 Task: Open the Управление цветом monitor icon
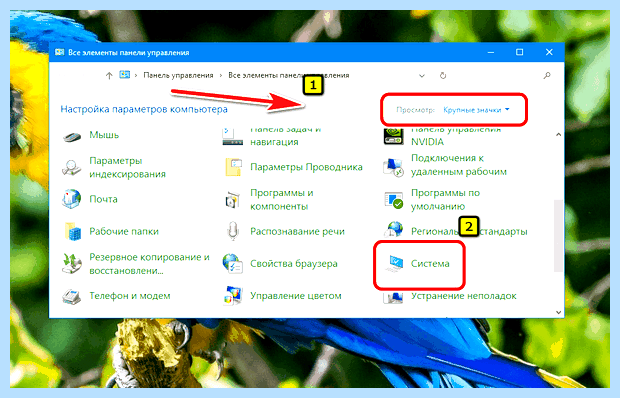click(232, 296)
